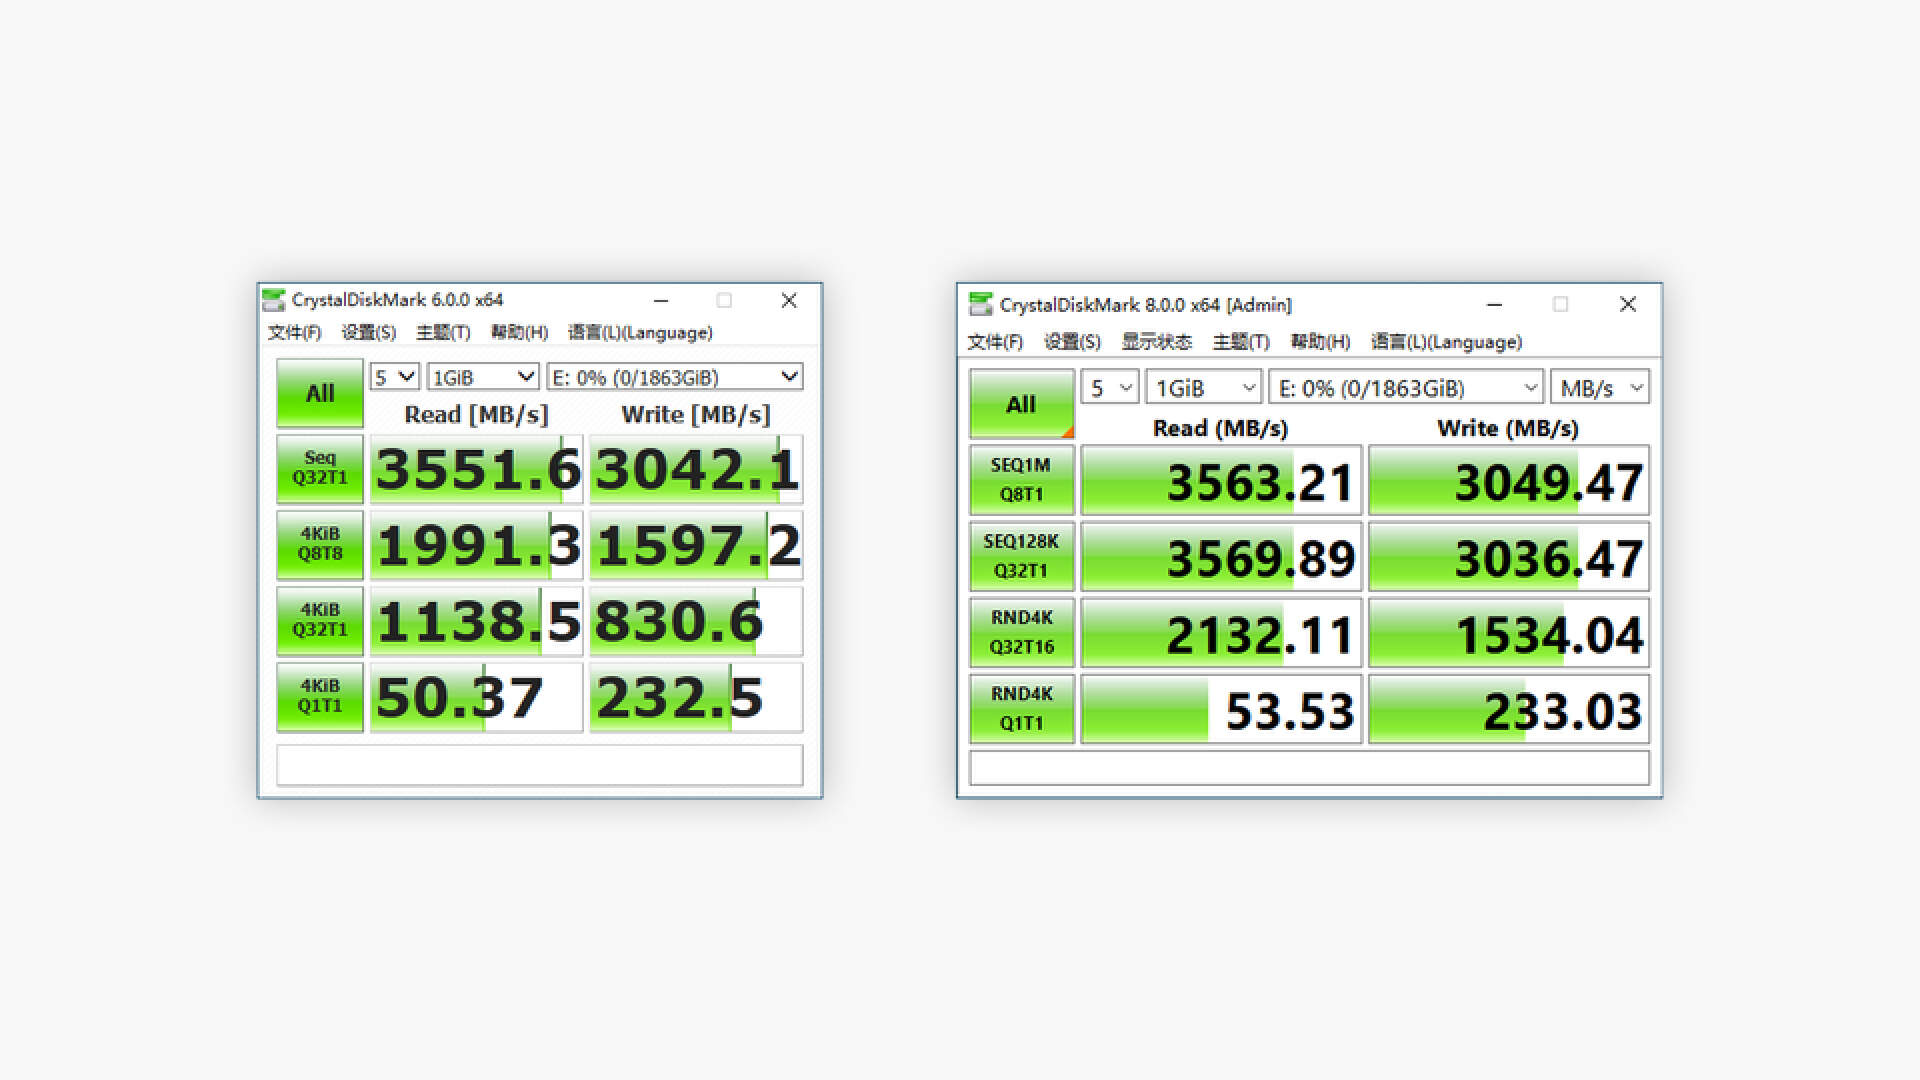Click empty comment field in CrystalDiskMark 8
The height and width of the screenshot is (1080, 1920).
pyautogui.click(x=1308, y=768)
